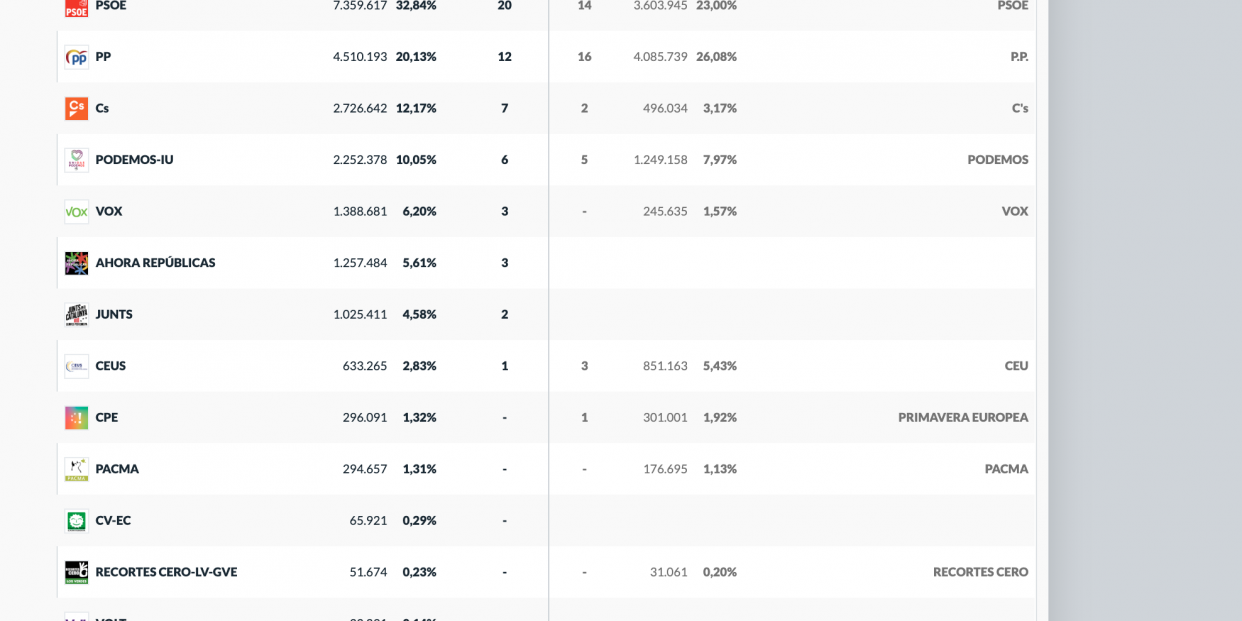Click the Cs seat count 7
The height and width of the screenshot is (621, 1242).
coord(504,108)
